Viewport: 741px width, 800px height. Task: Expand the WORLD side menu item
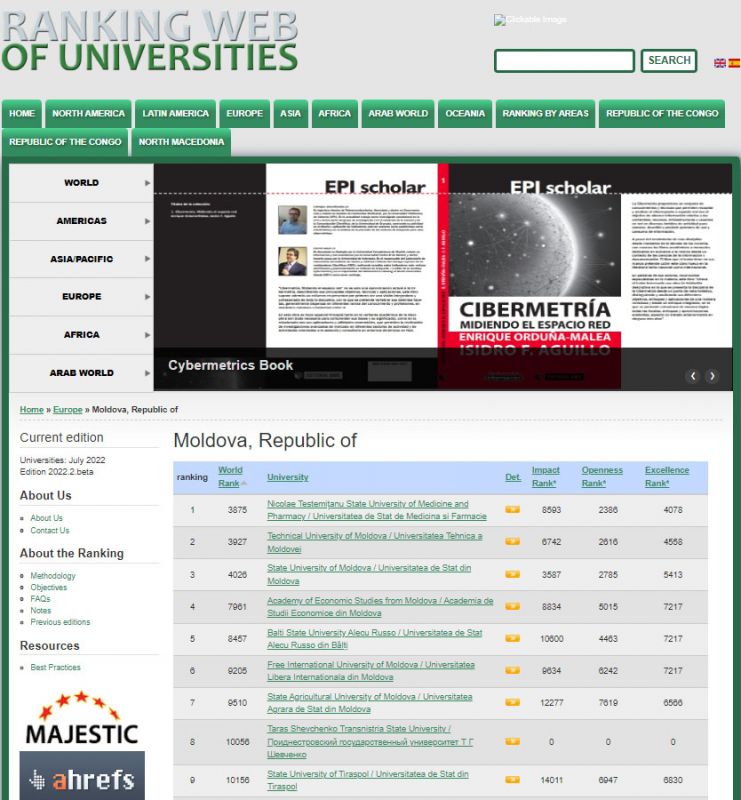[x=82, y=183]
